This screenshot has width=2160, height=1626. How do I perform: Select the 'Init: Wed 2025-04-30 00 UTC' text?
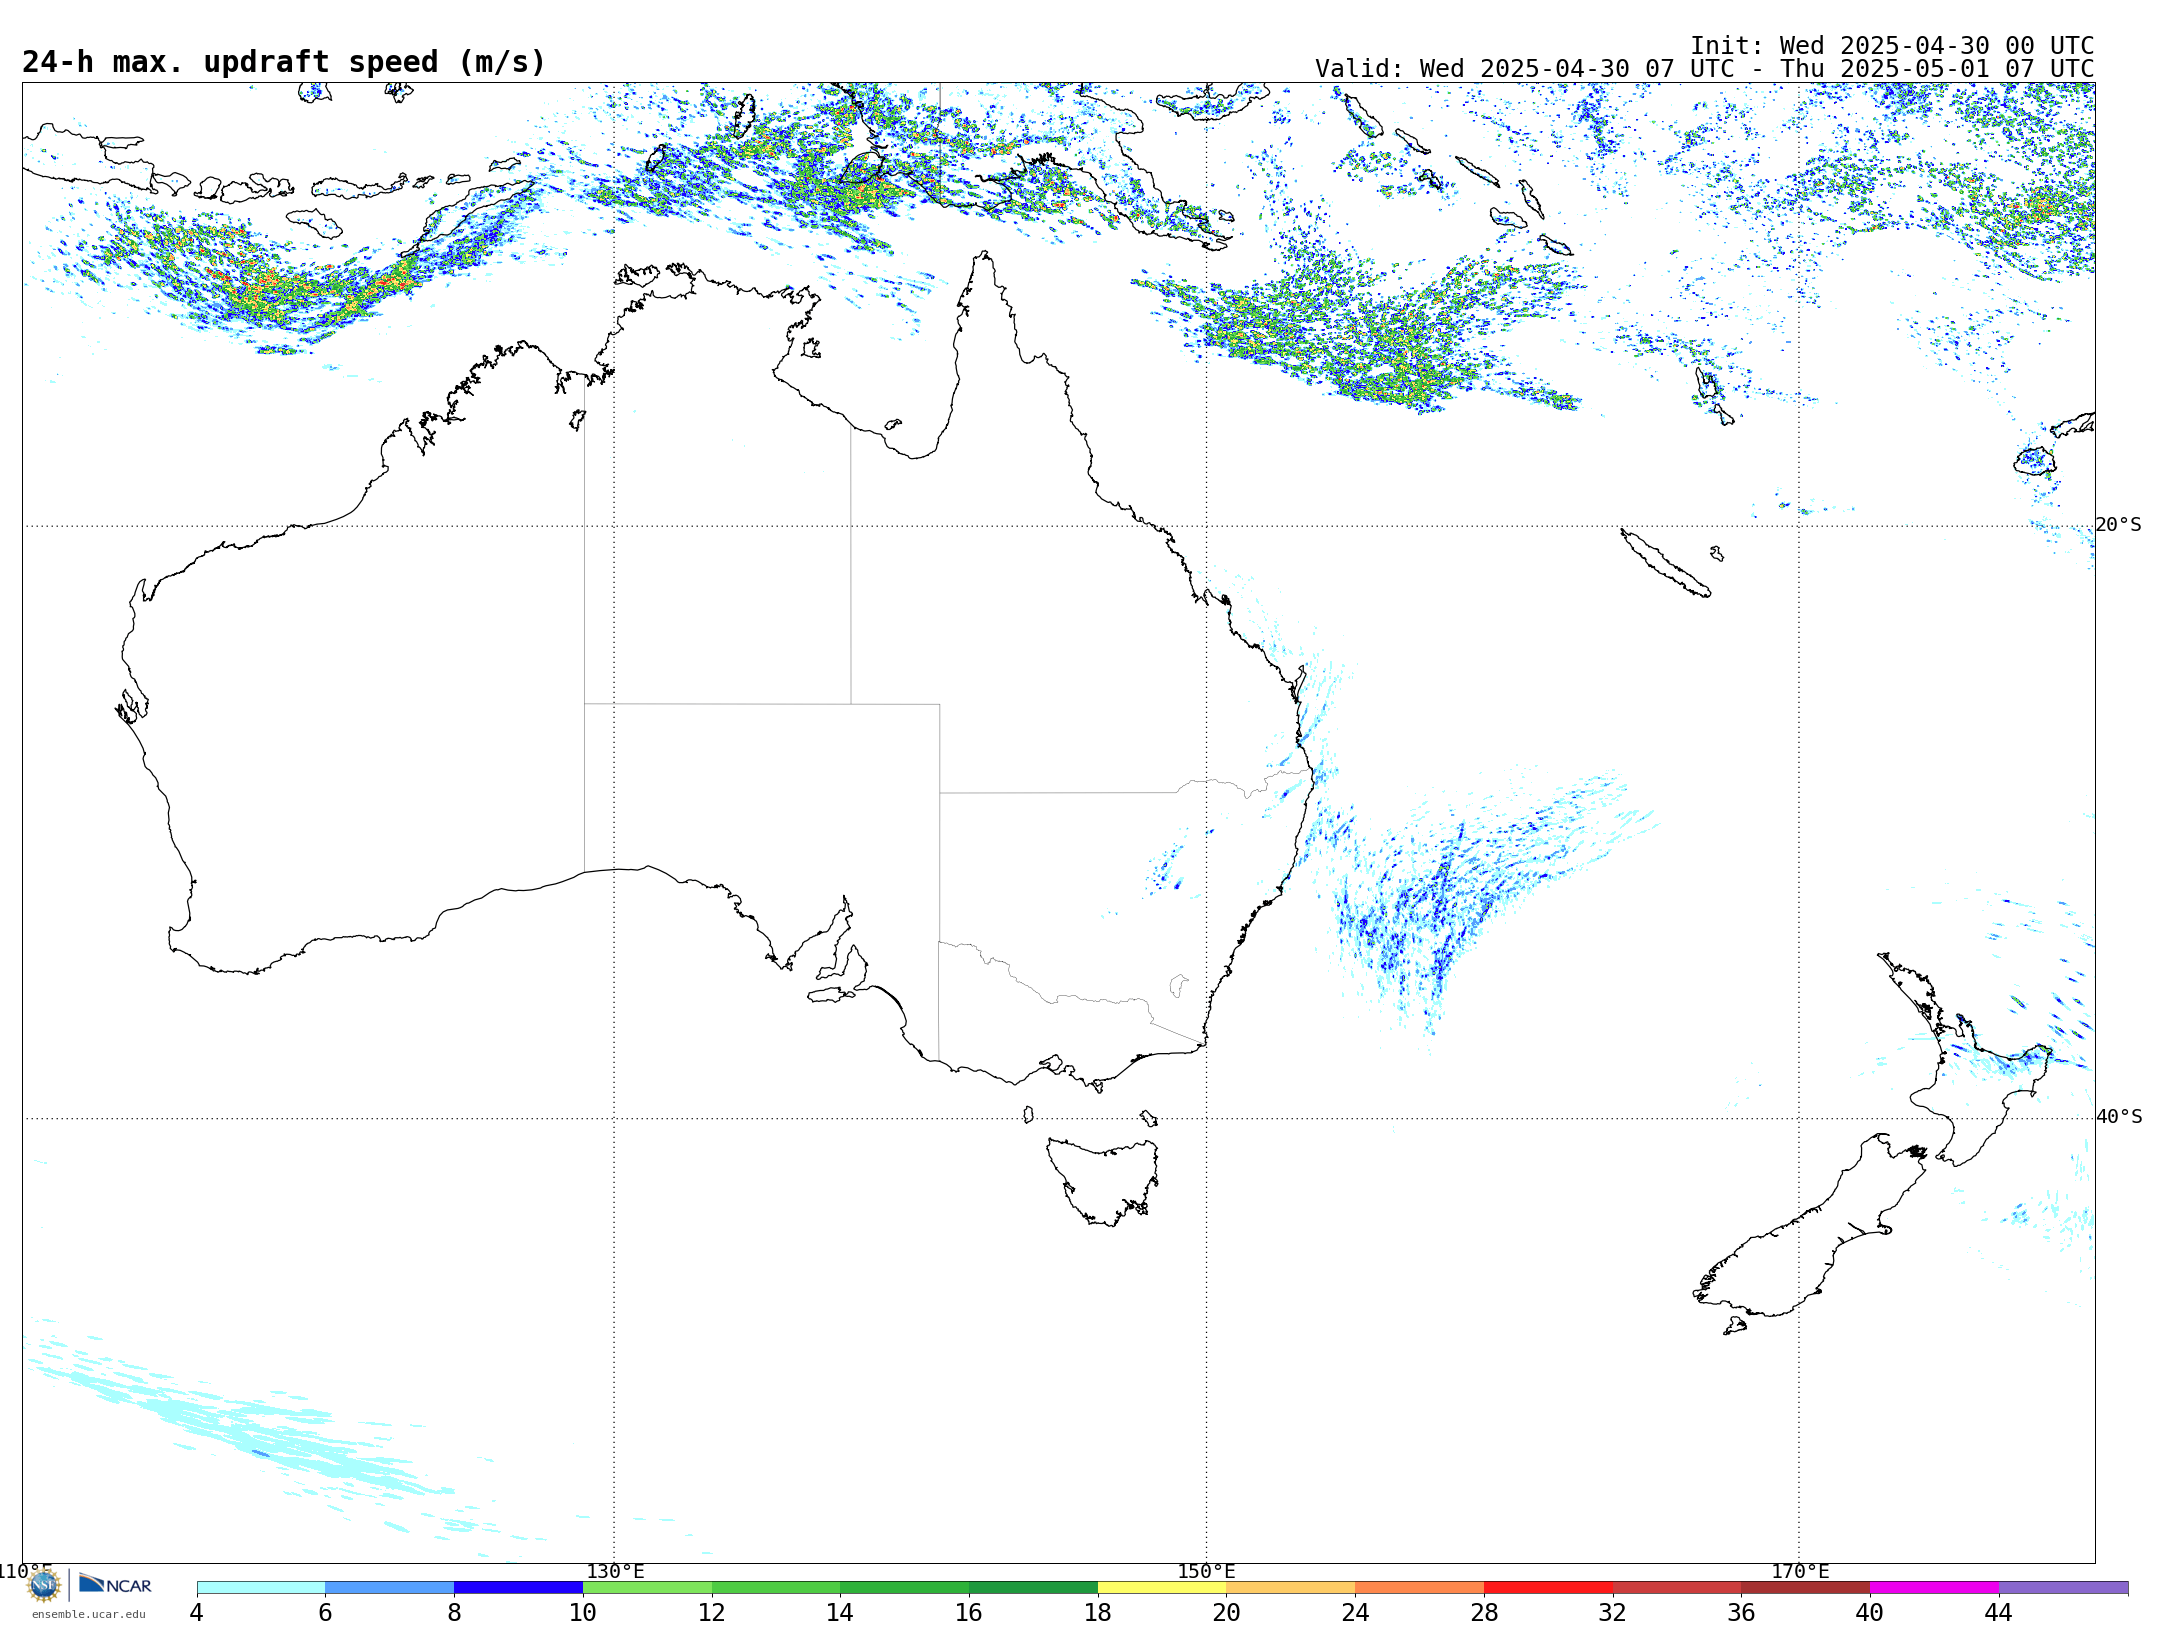tap(1892, 46)
